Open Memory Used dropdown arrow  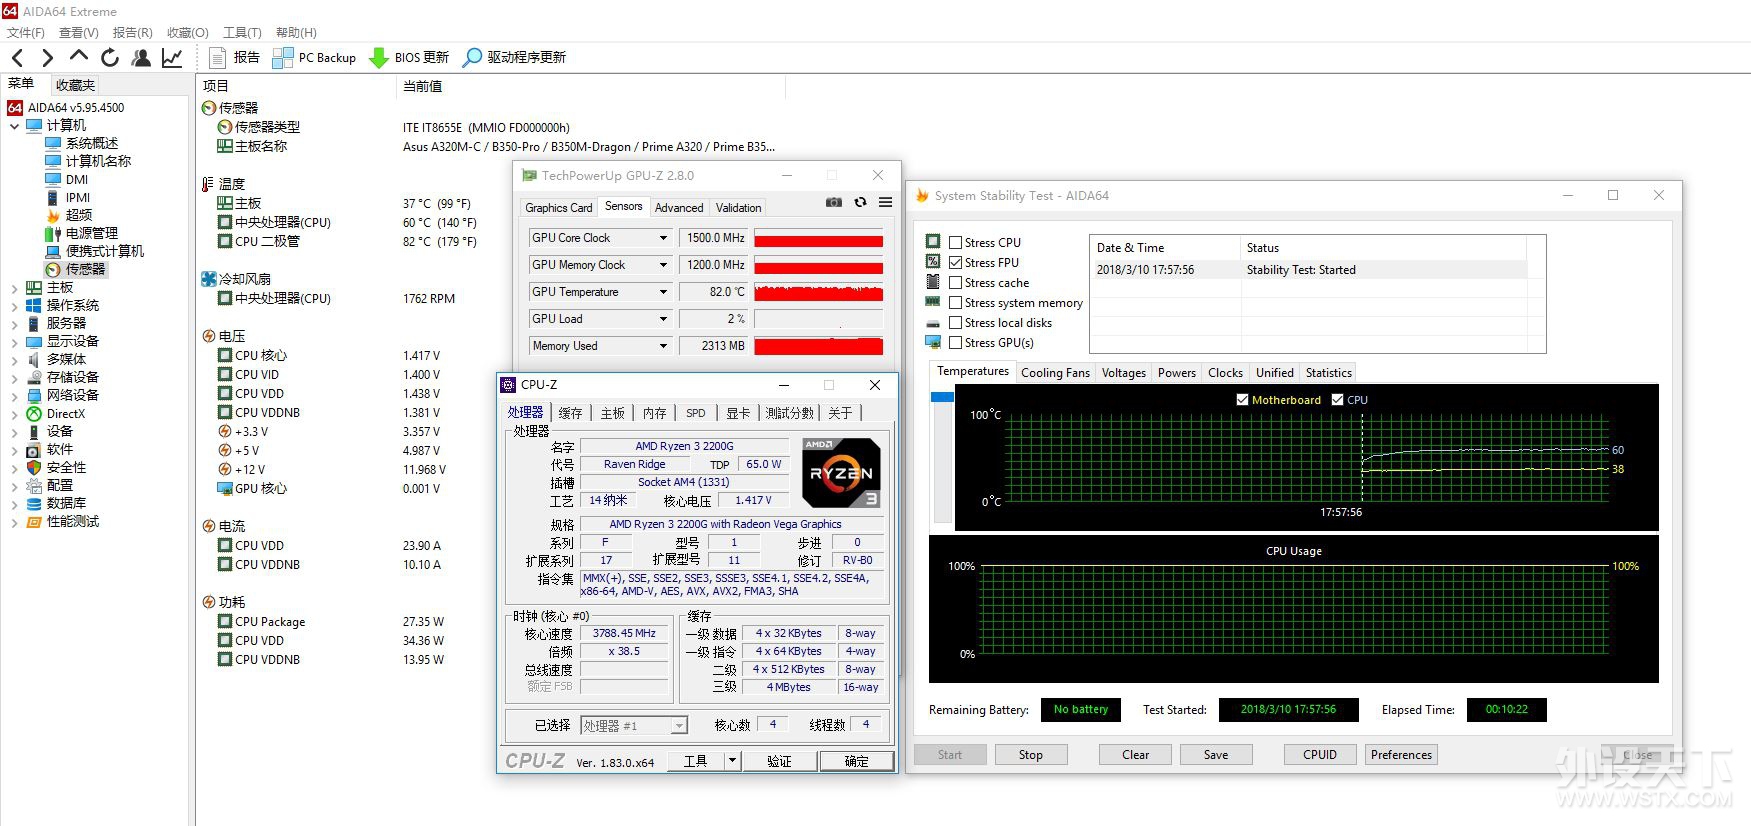click(662, 346)
